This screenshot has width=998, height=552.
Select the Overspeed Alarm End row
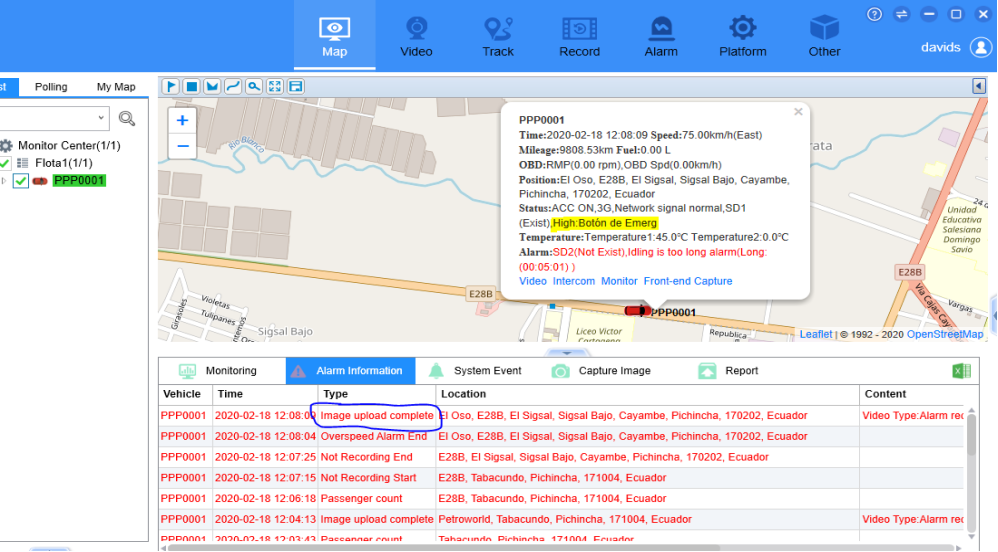click(x=561, y=436)
